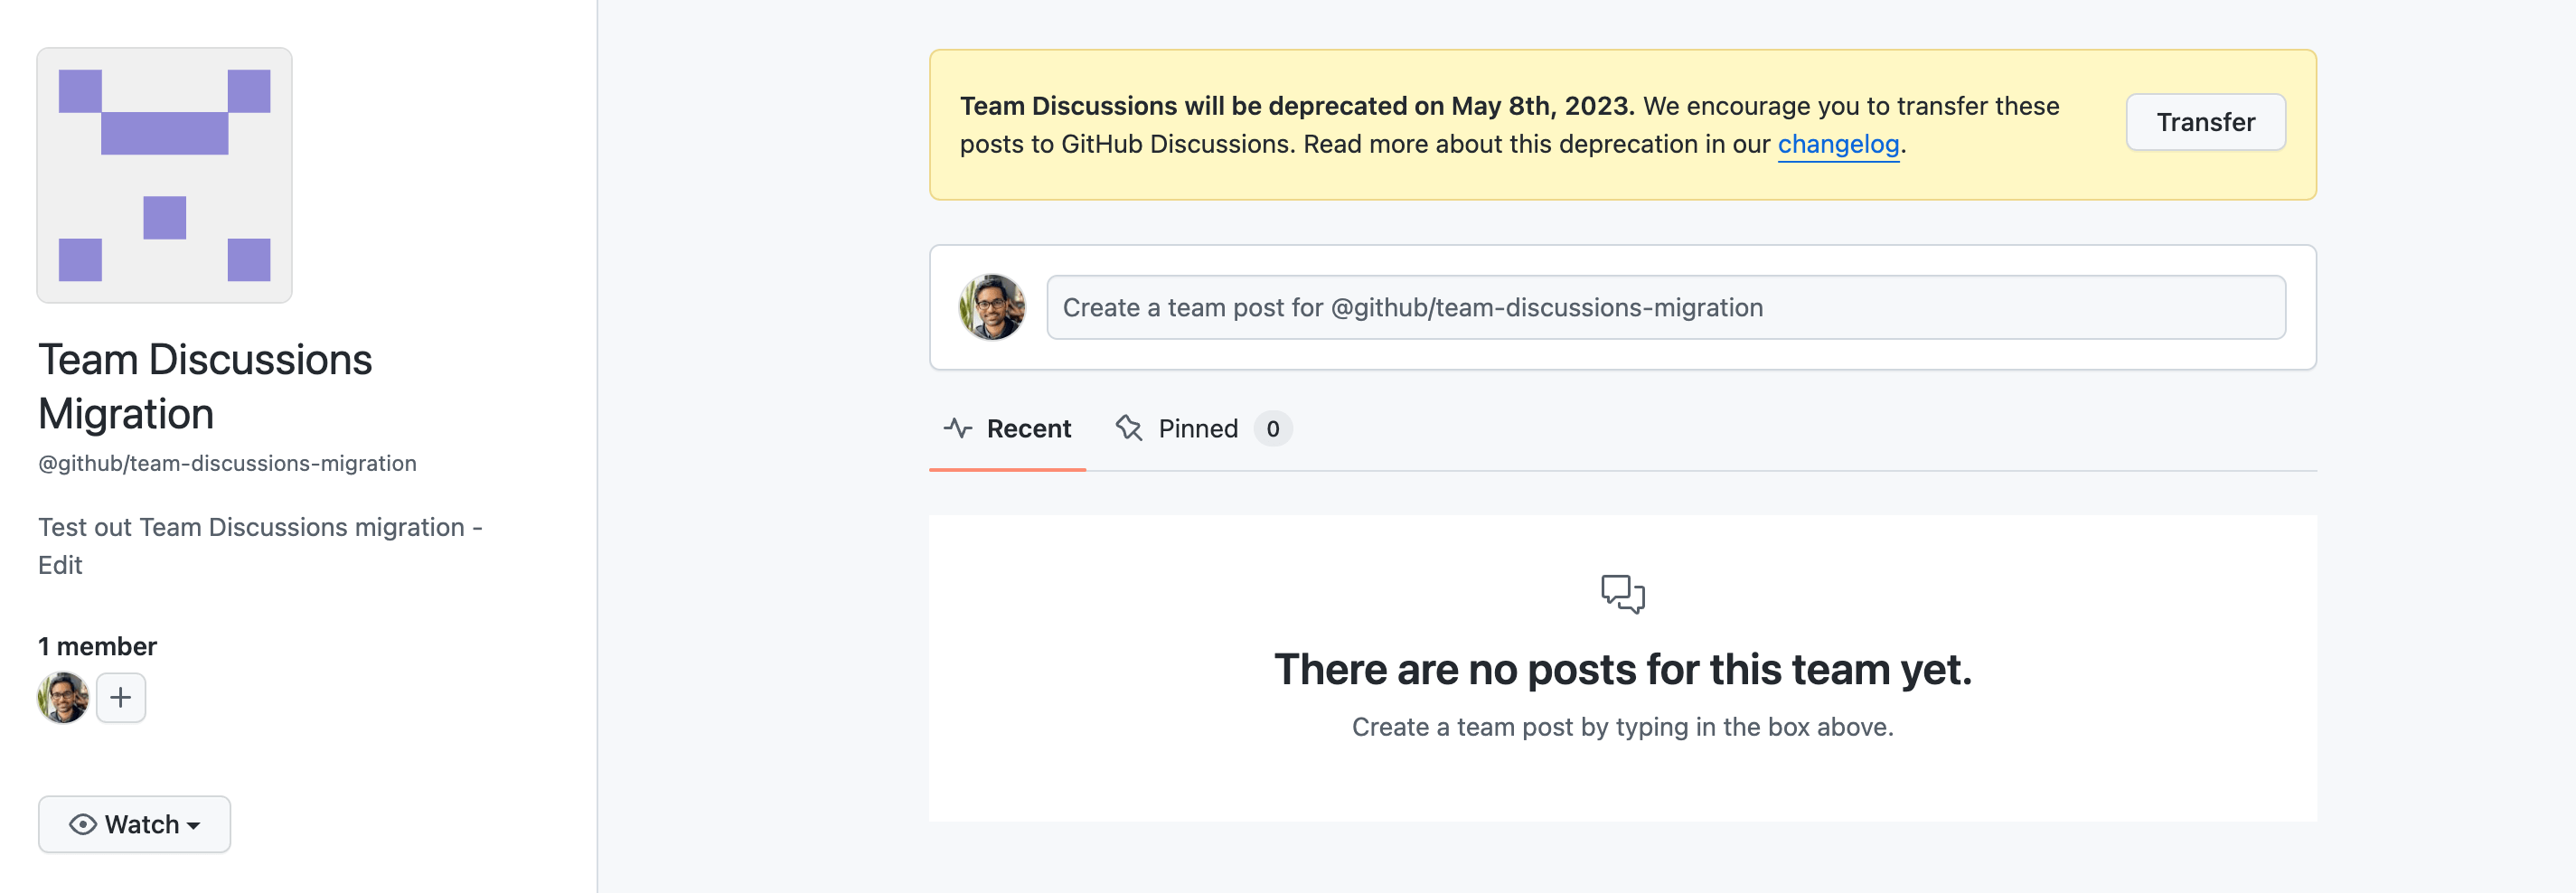The width and height of the screenshot is (2576, 893).
Task: Edit the team description
Action: pos(60,565)
